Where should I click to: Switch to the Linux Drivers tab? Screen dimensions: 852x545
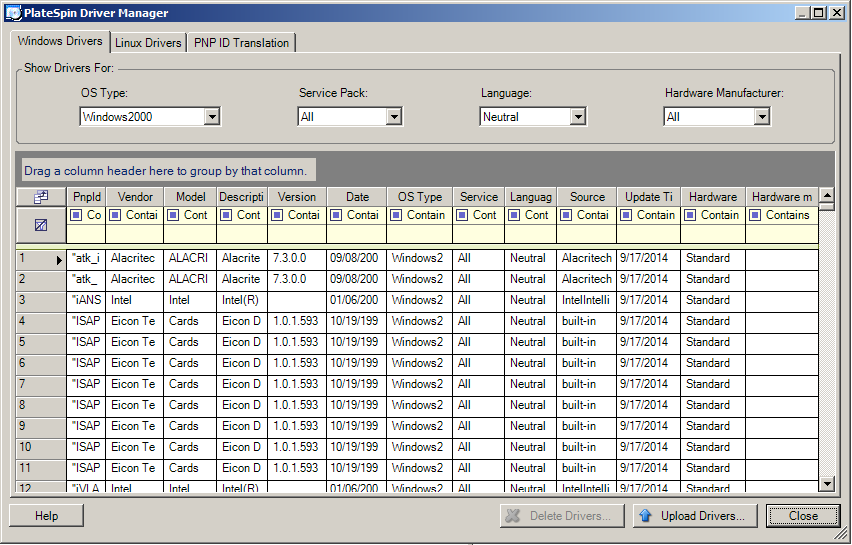148,43
